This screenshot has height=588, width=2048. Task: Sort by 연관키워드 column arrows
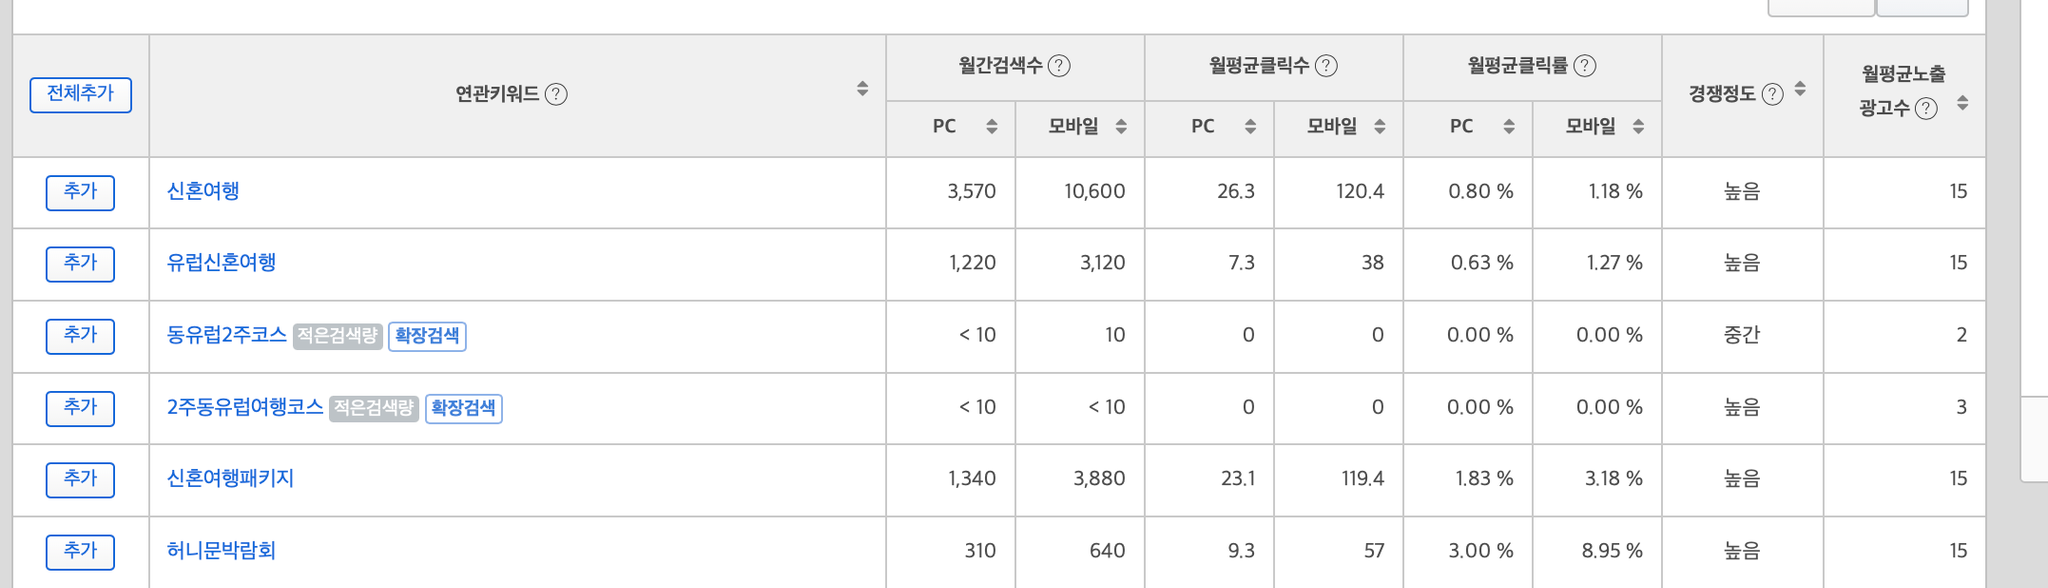pos(862,89)
